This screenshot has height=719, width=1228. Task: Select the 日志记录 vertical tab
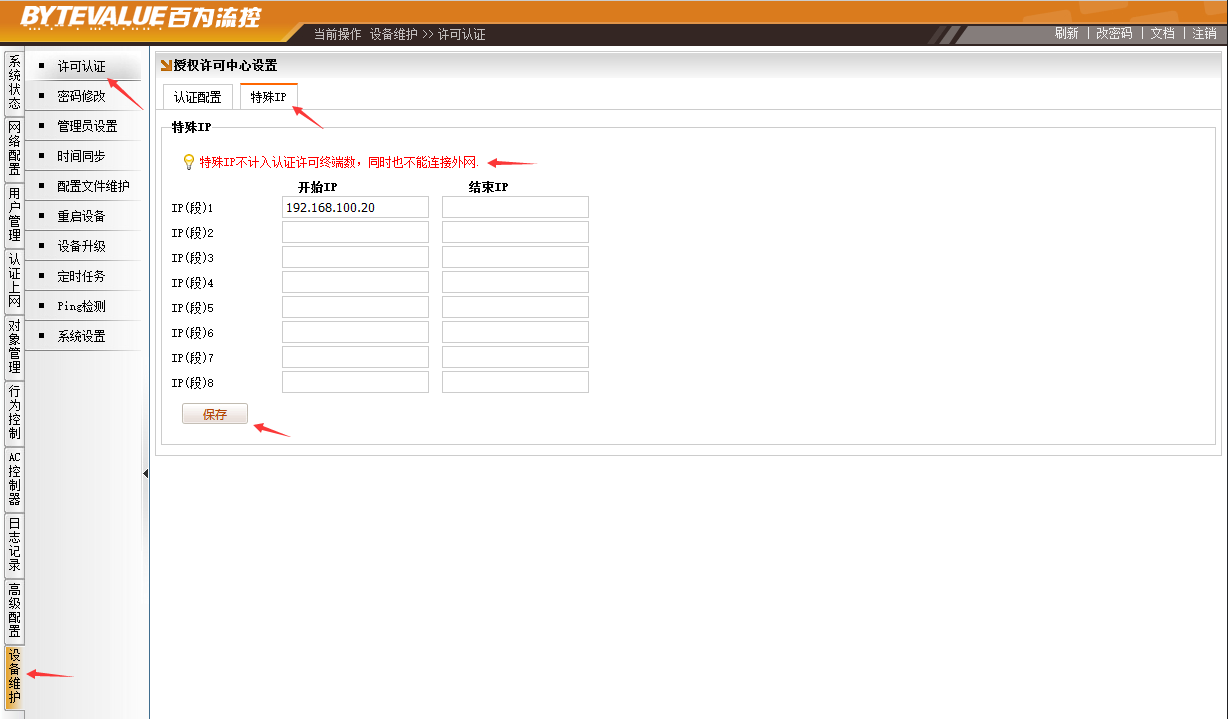pyautogui.click(x=14, y=544)
